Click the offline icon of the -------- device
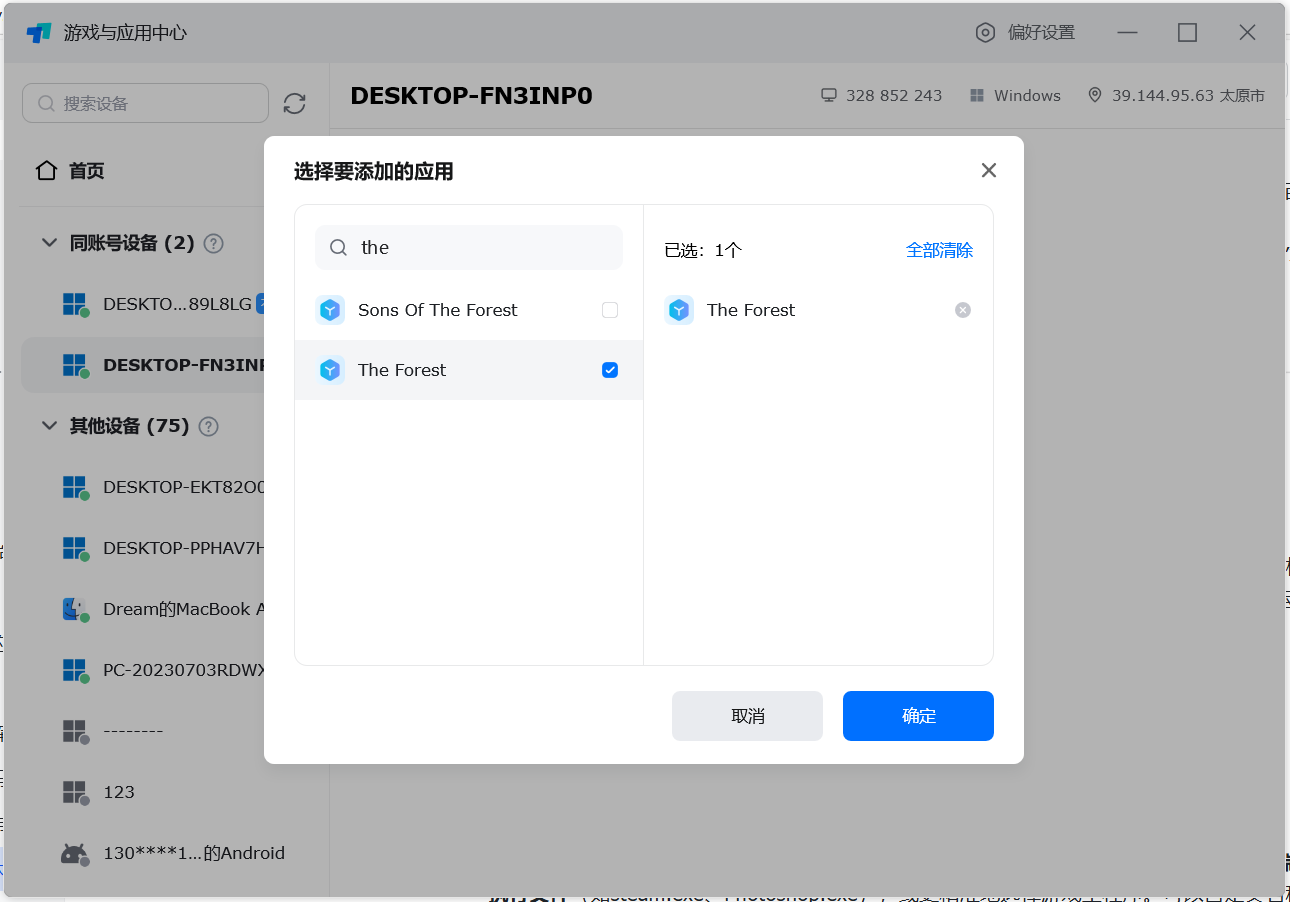1290x902 pixels. pyautogui.click(x=75, y=732)
